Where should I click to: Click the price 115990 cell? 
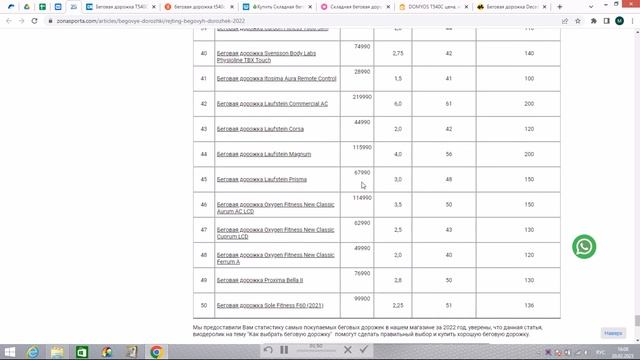[x=357, y=154]
